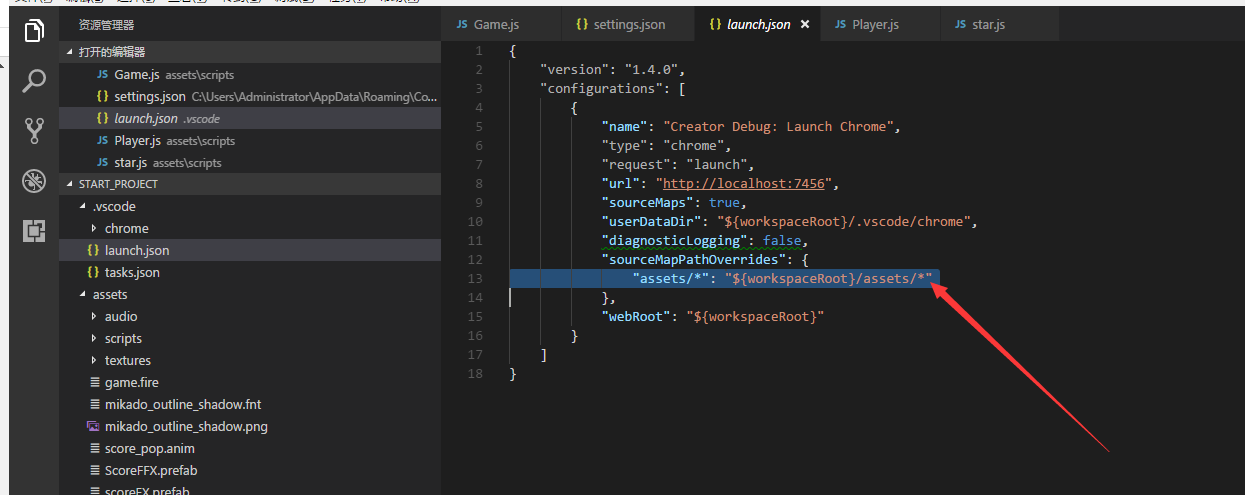Viewport: 1245px width, 495px height.
Task: Select launch.json in the open editors list
Action: [249, 118]
